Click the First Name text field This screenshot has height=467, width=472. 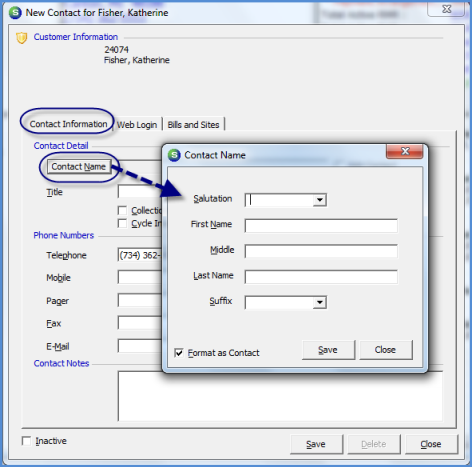click(321, 226)
